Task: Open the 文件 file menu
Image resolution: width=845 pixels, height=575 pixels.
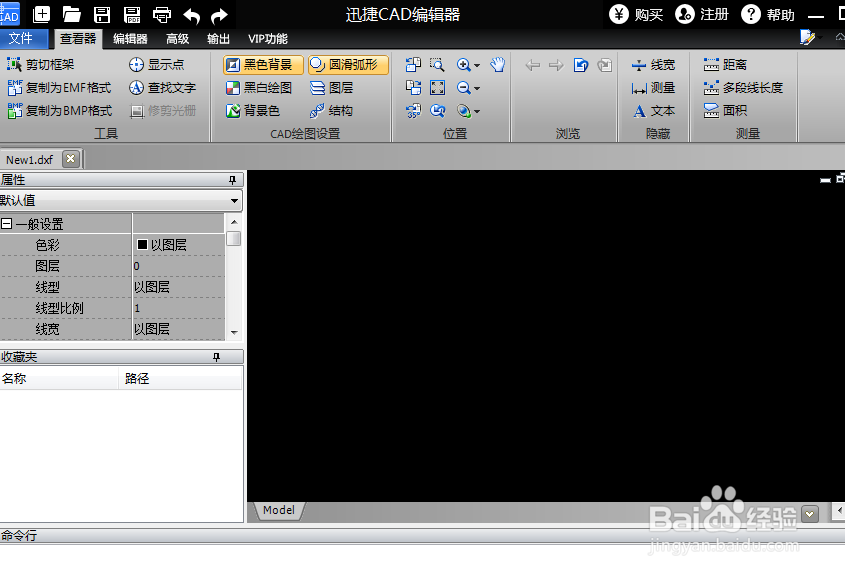Action: 23,38
